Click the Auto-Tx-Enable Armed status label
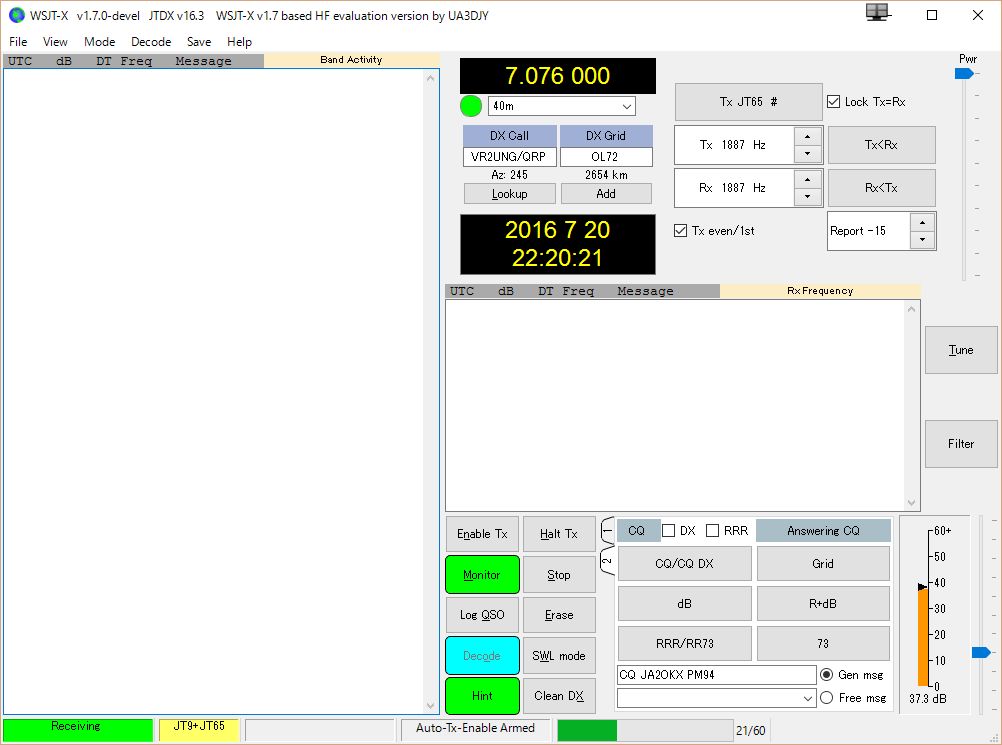Screen dimensions: 1002x745 (475, 728)
